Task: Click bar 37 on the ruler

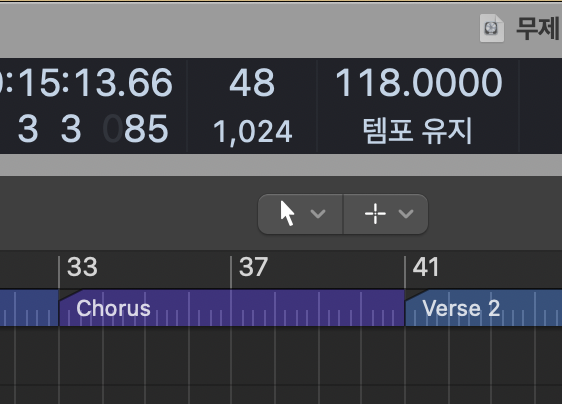Action: [253, 267]
